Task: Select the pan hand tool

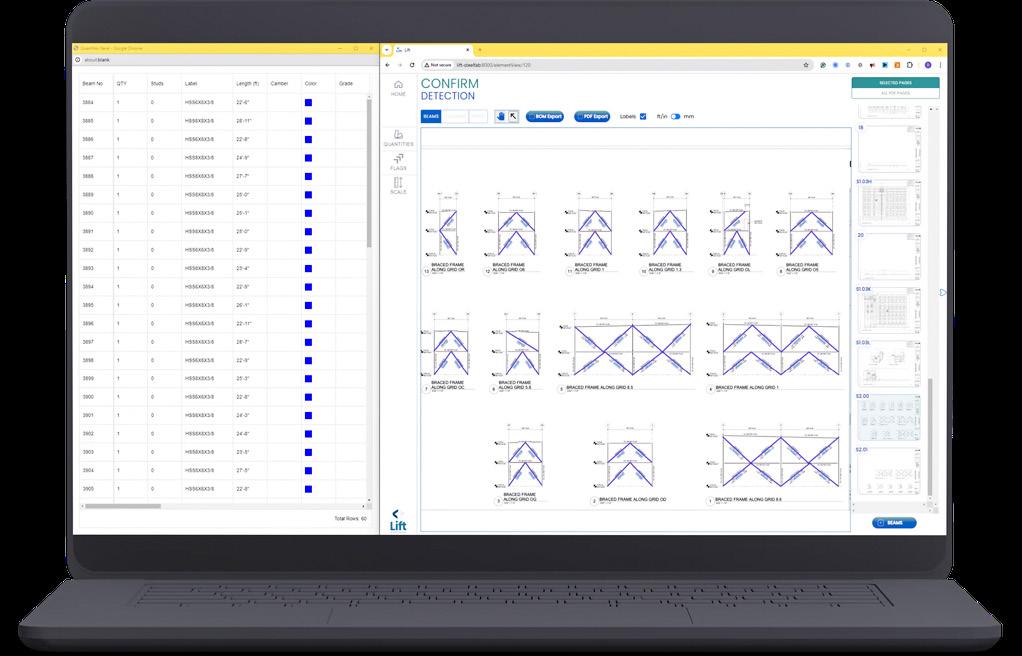Action: pos(501,116)
